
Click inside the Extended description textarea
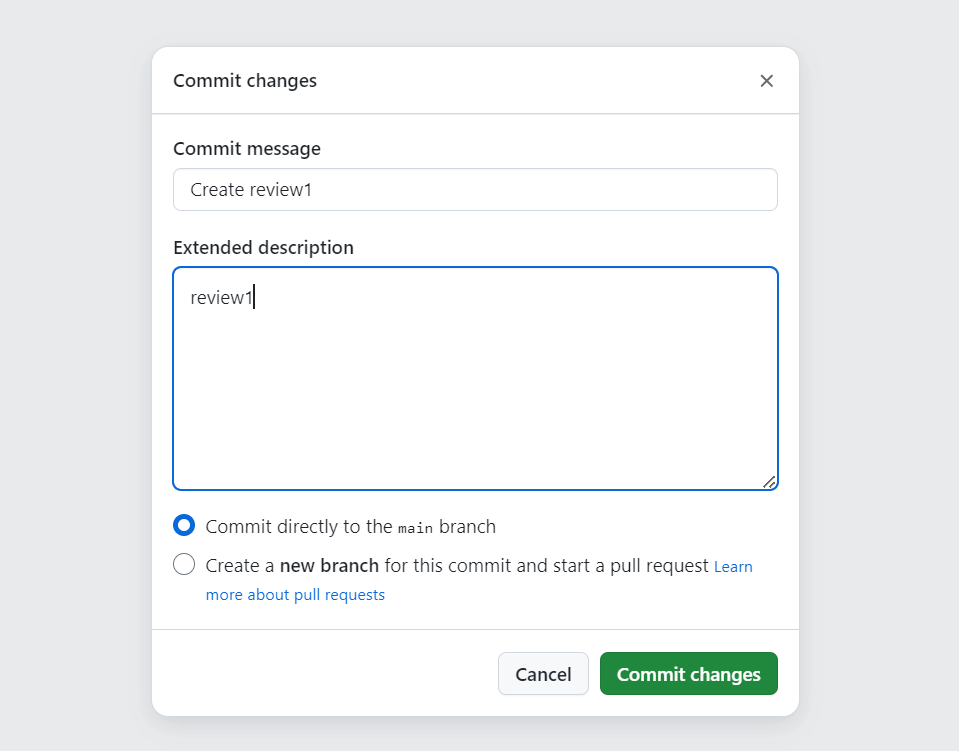[475, 390]
